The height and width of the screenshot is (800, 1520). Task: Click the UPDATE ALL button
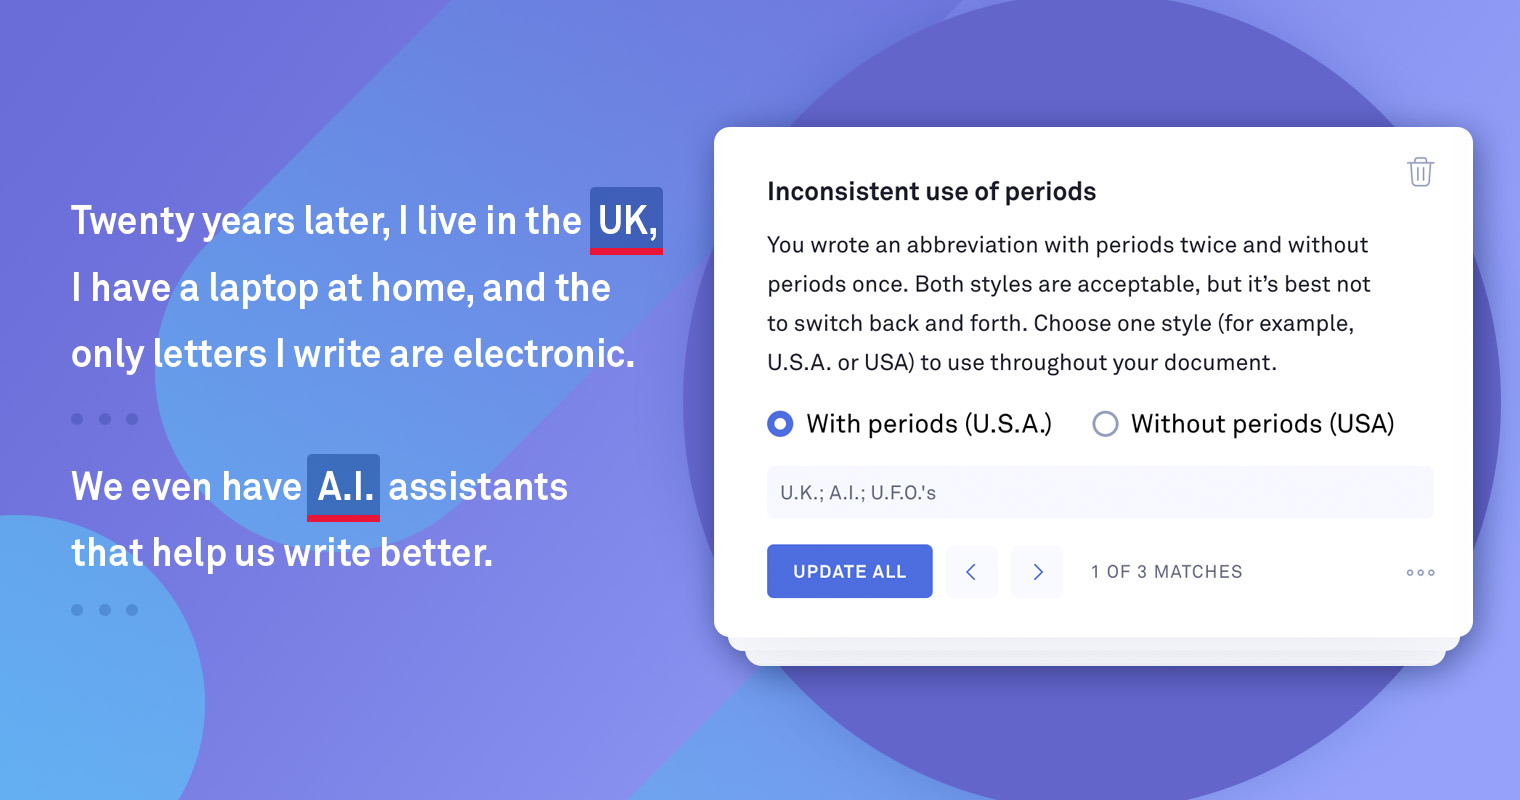click(x=850, y=571)
